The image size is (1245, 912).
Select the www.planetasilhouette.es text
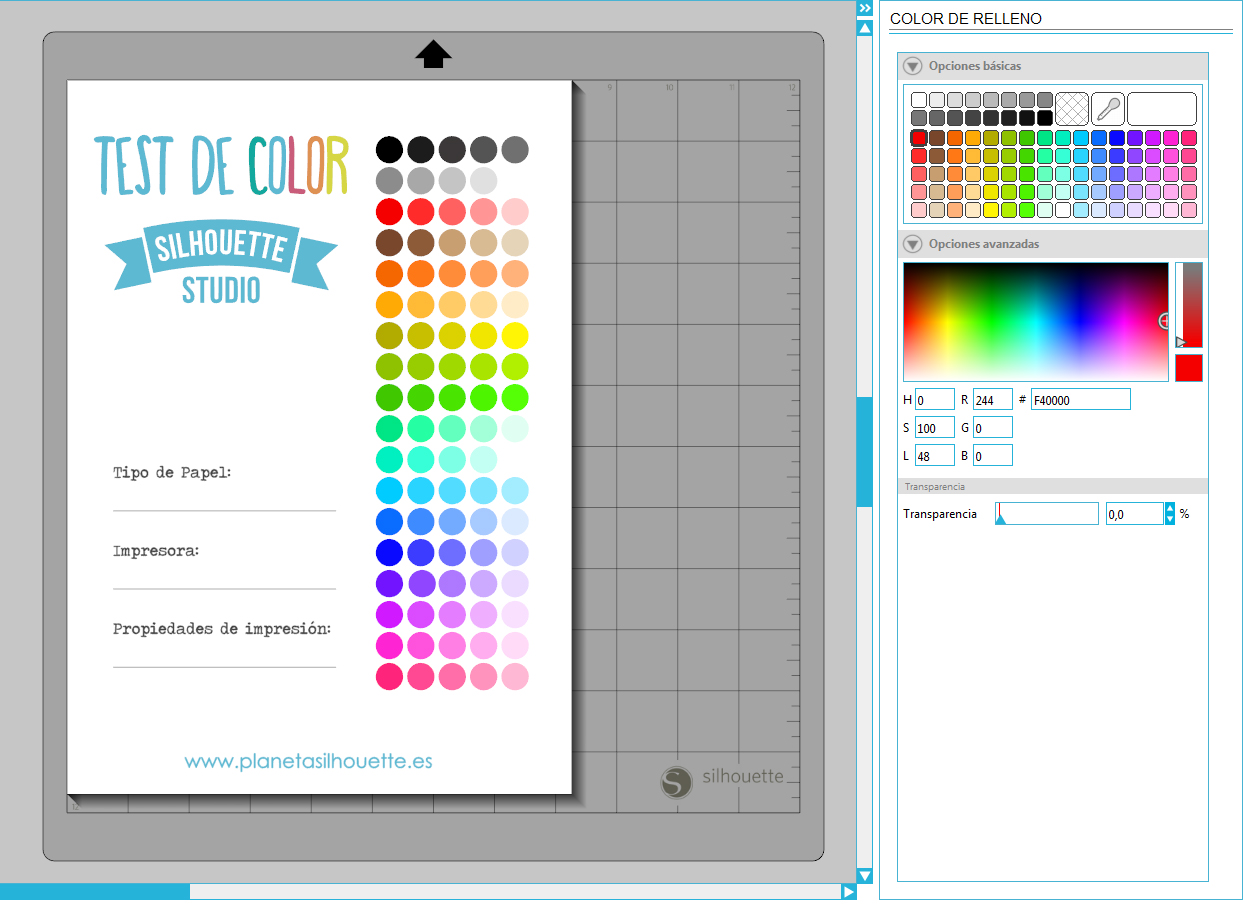tap(309, 761)
